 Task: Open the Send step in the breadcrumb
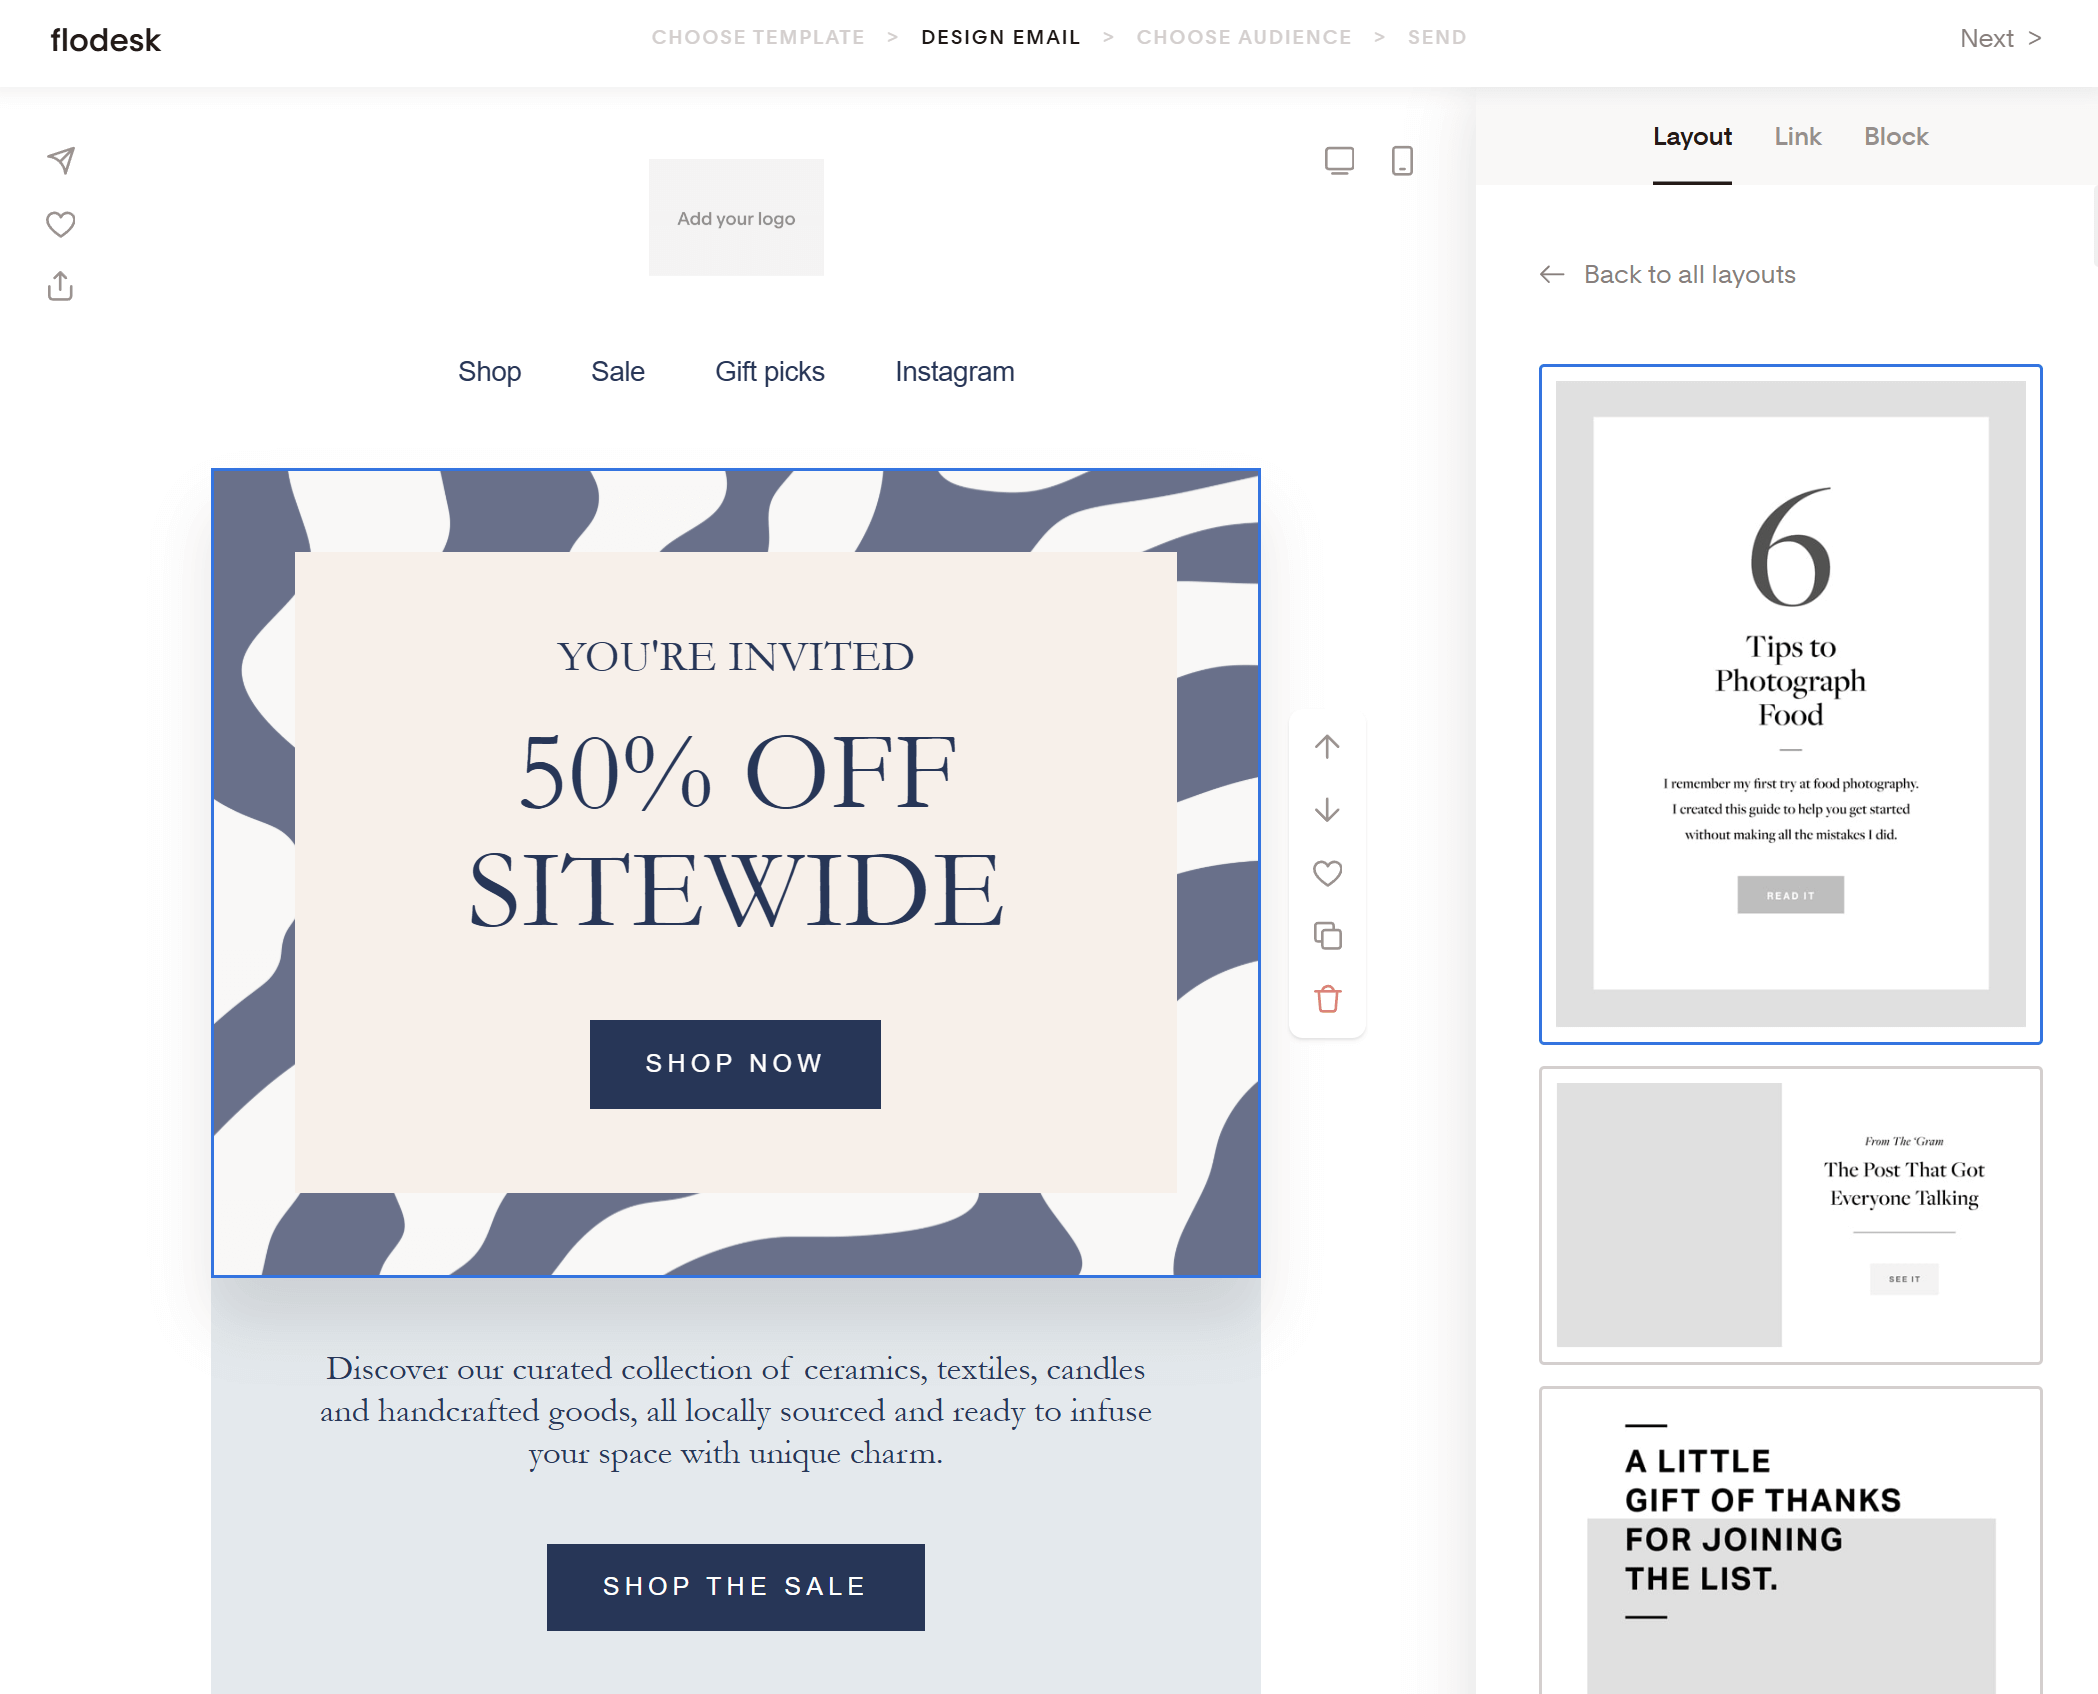1437,37
